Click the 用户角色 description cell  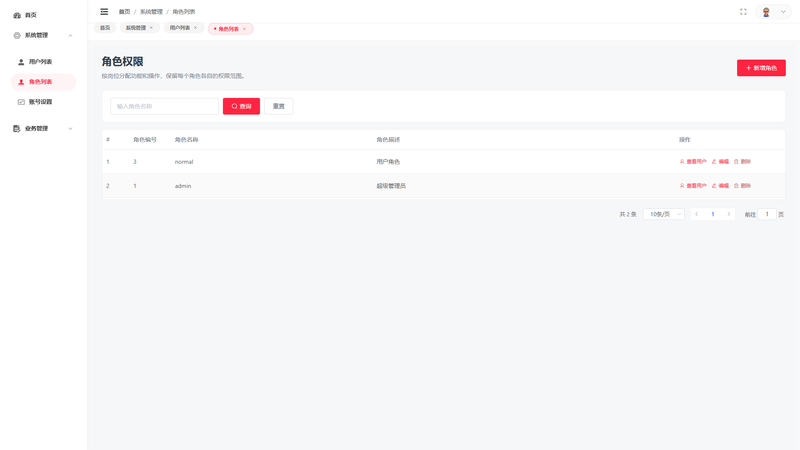[388, 162]
